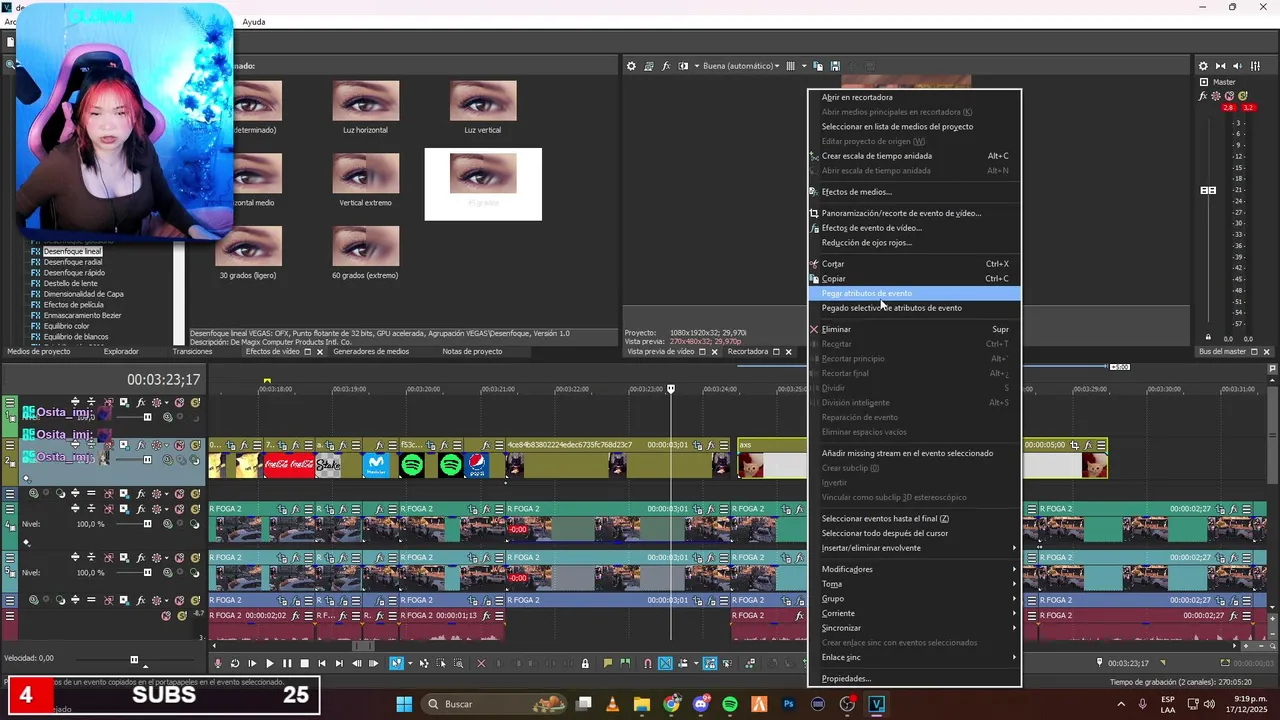
Task: Choose Pegado selectivo de atributos de evento
Action: click(914, 308)
